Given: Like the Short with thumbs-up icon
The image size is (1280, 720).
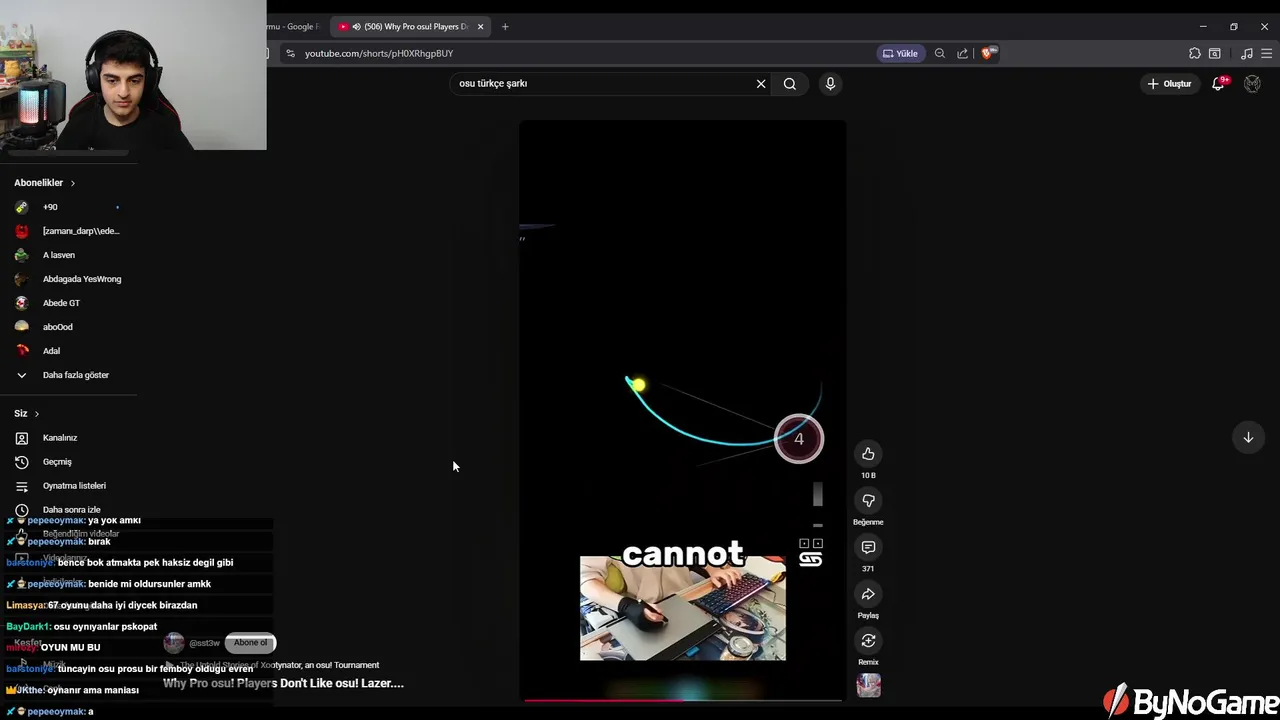Looking at the screenshot, I should coord(868,454).
